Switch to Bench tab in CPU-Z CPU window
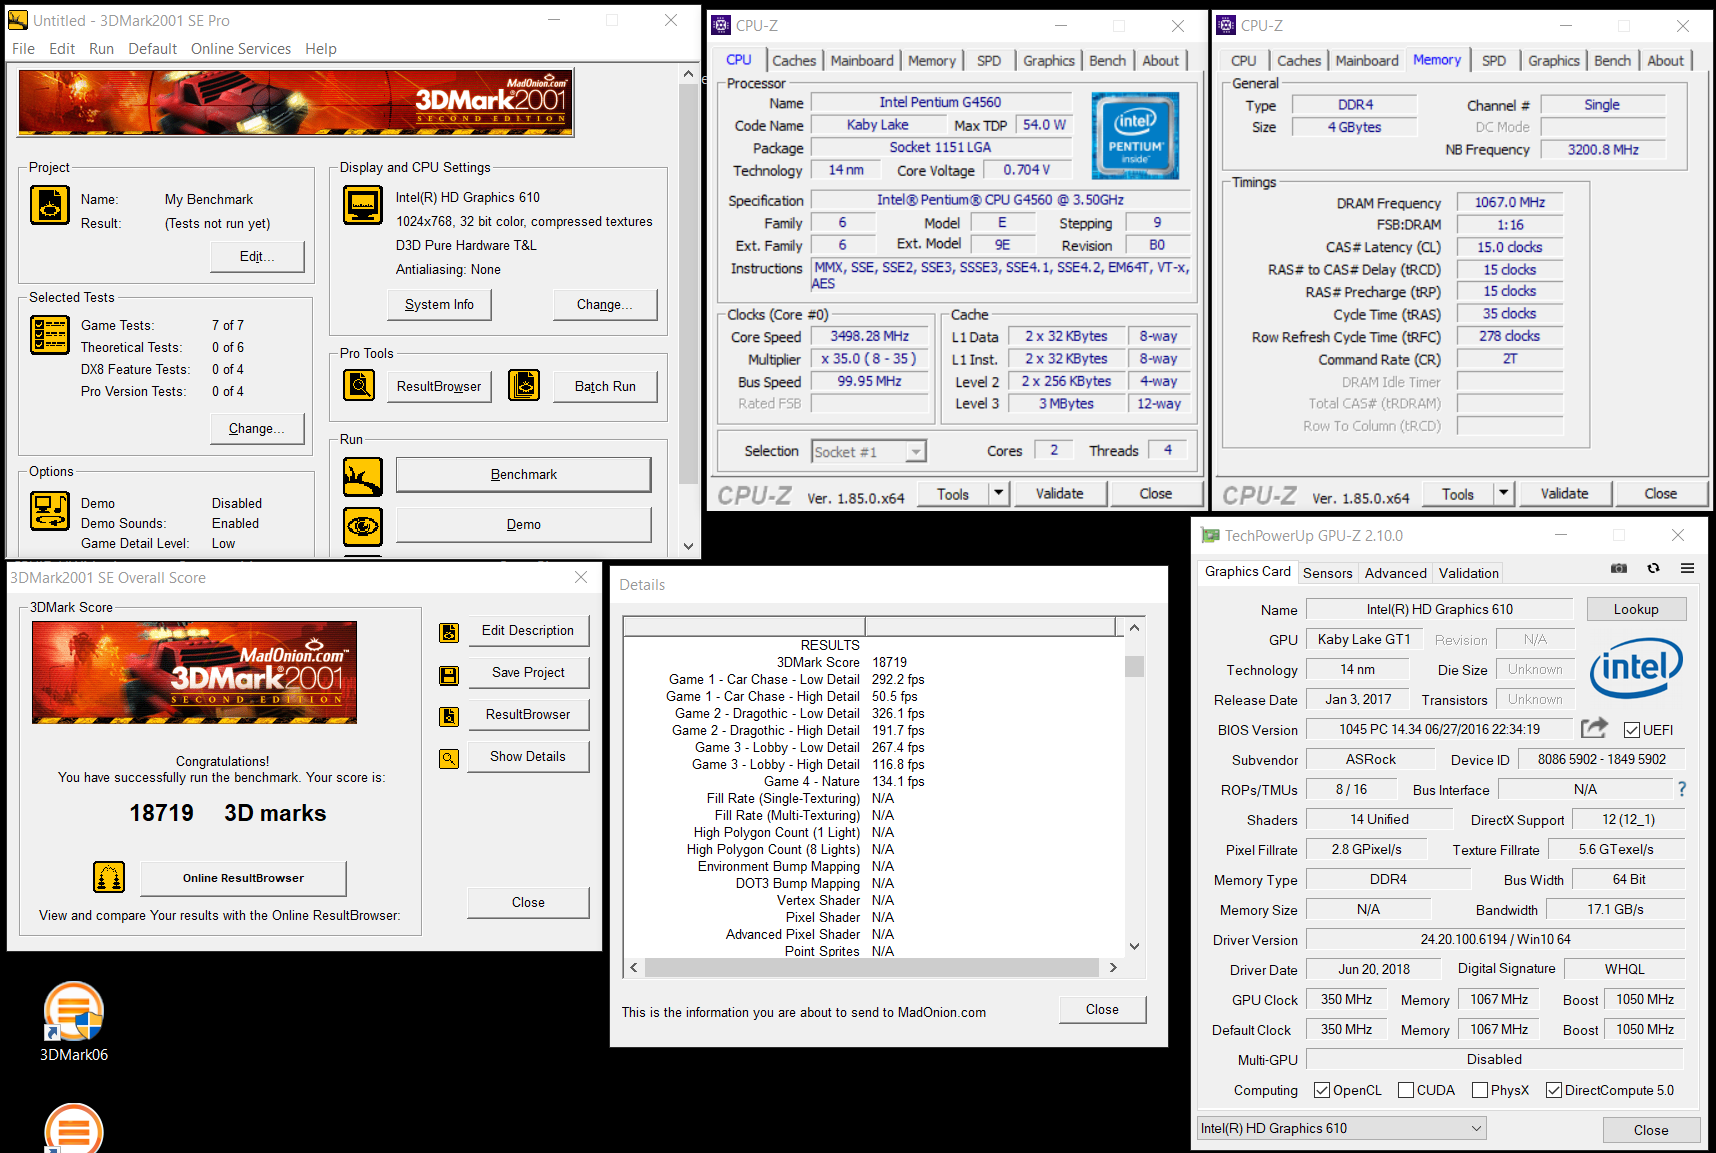1716x1153 pixels. pos(1107,60)
